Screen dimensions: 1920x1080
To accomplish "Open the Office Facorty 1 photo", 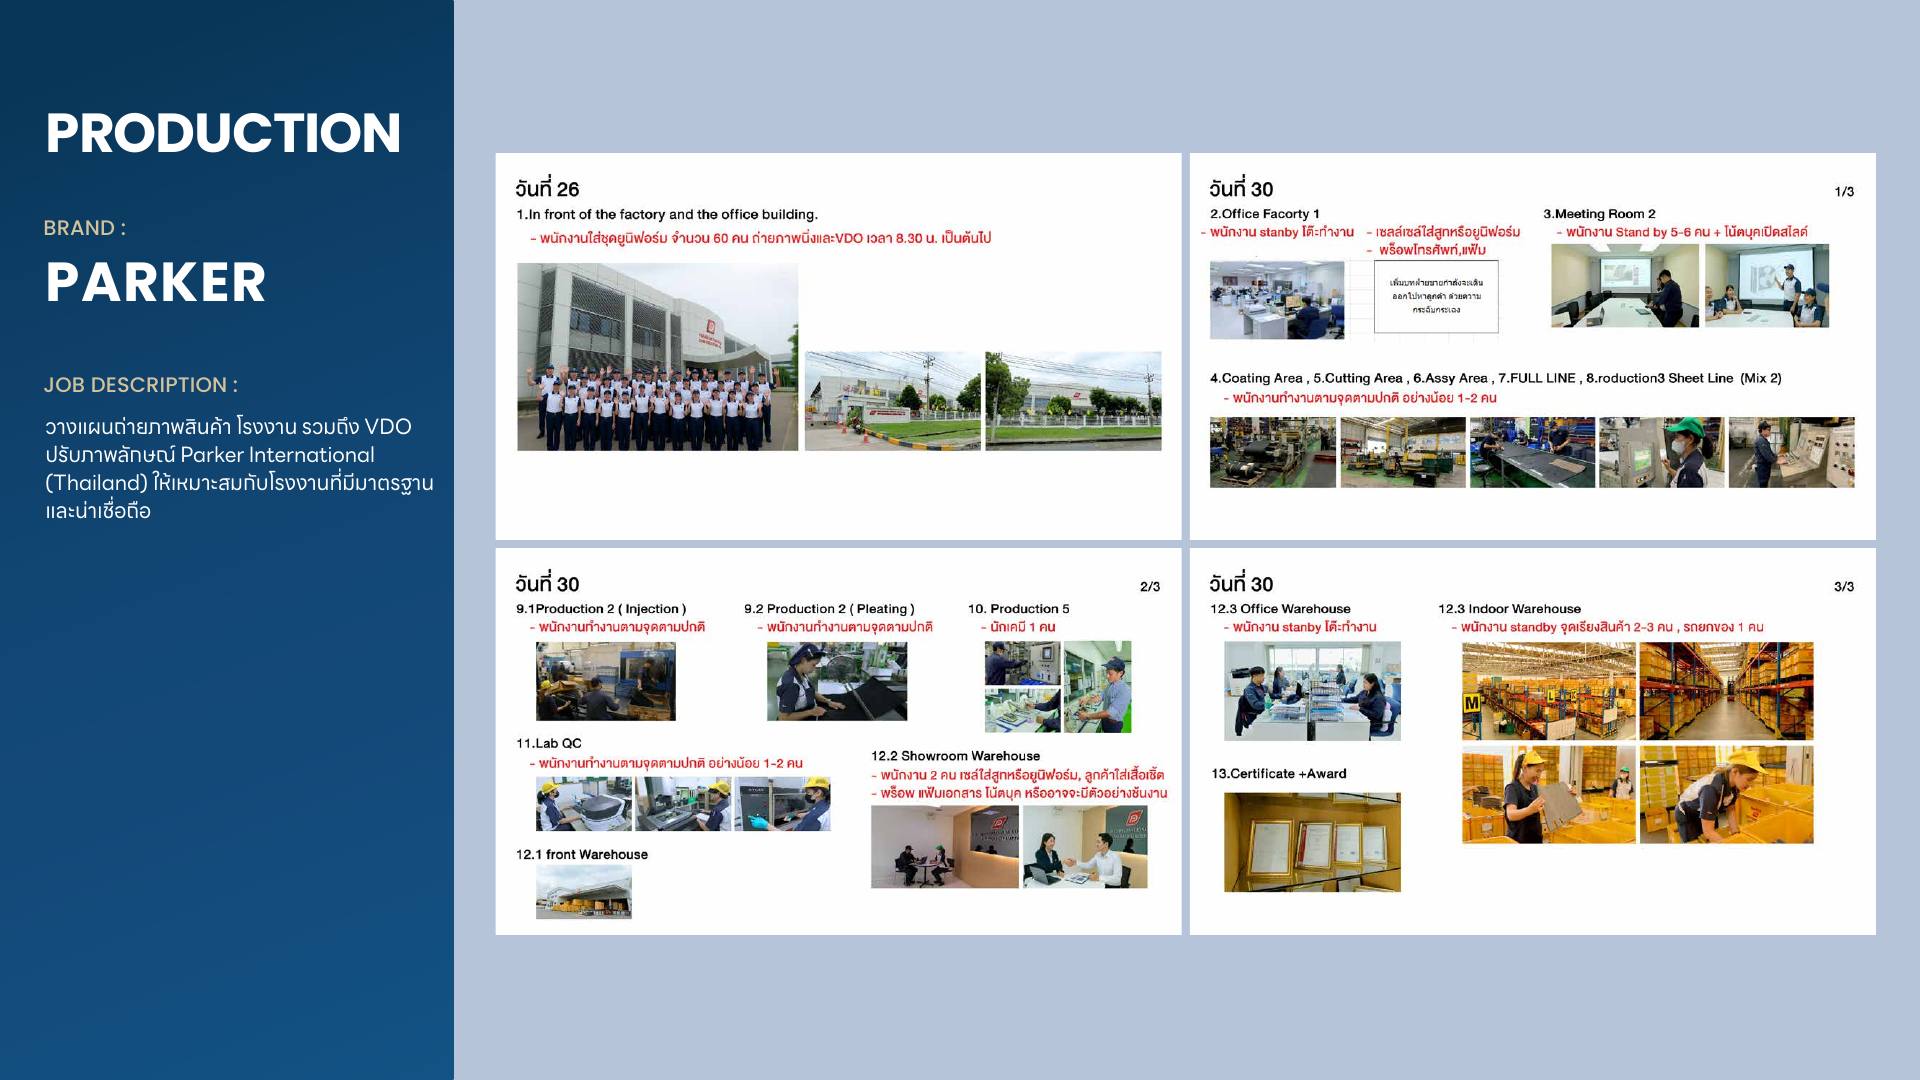I will [x=1277, y=300].
